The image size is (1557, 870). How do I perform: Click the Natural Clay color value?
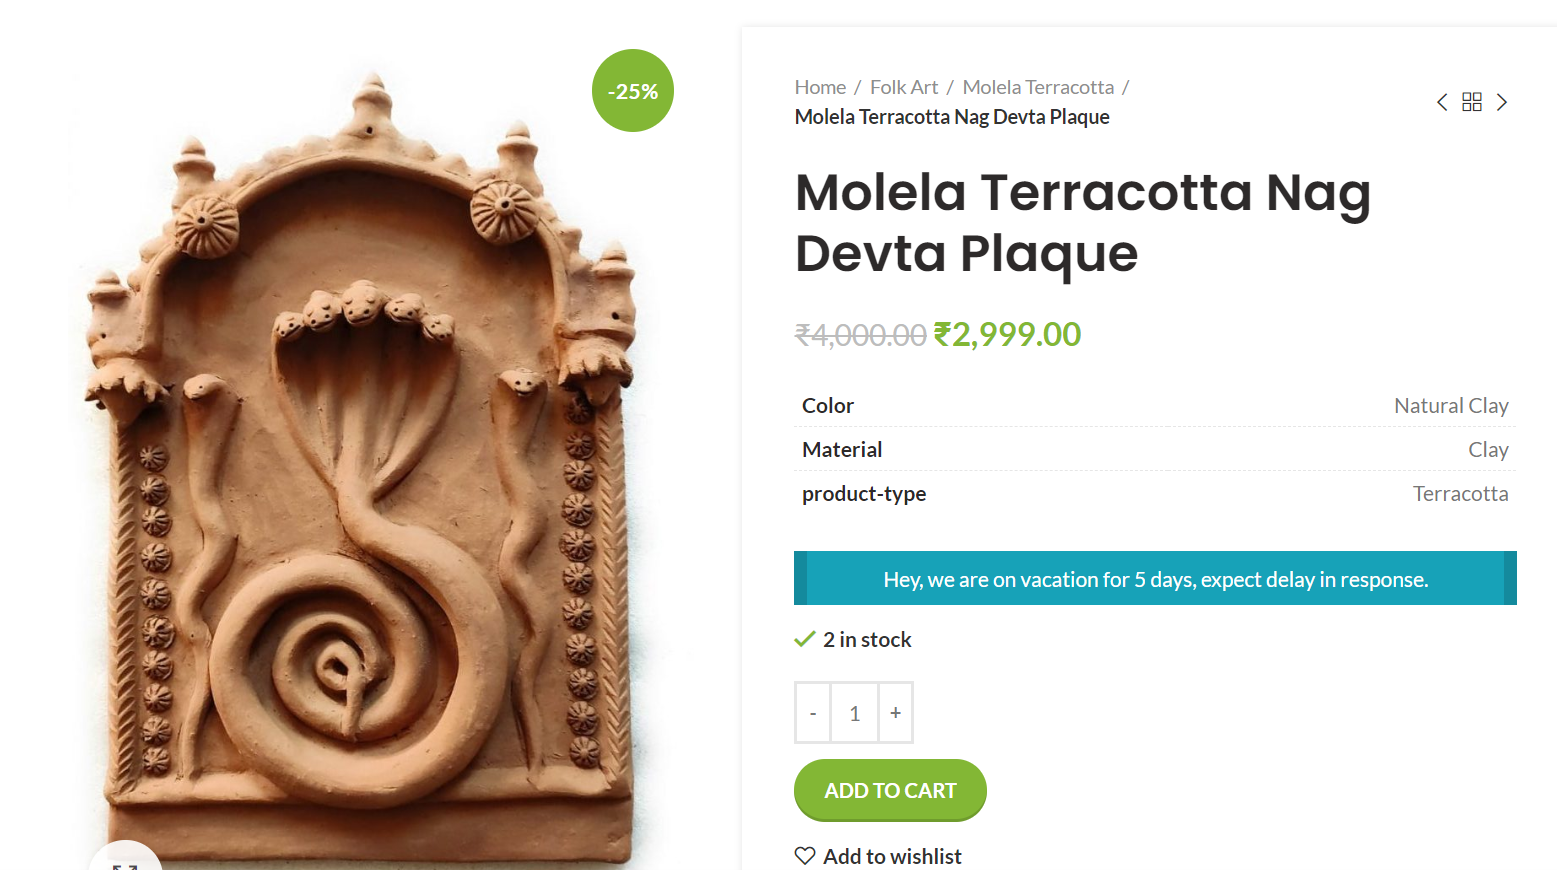pos(1451,405)
